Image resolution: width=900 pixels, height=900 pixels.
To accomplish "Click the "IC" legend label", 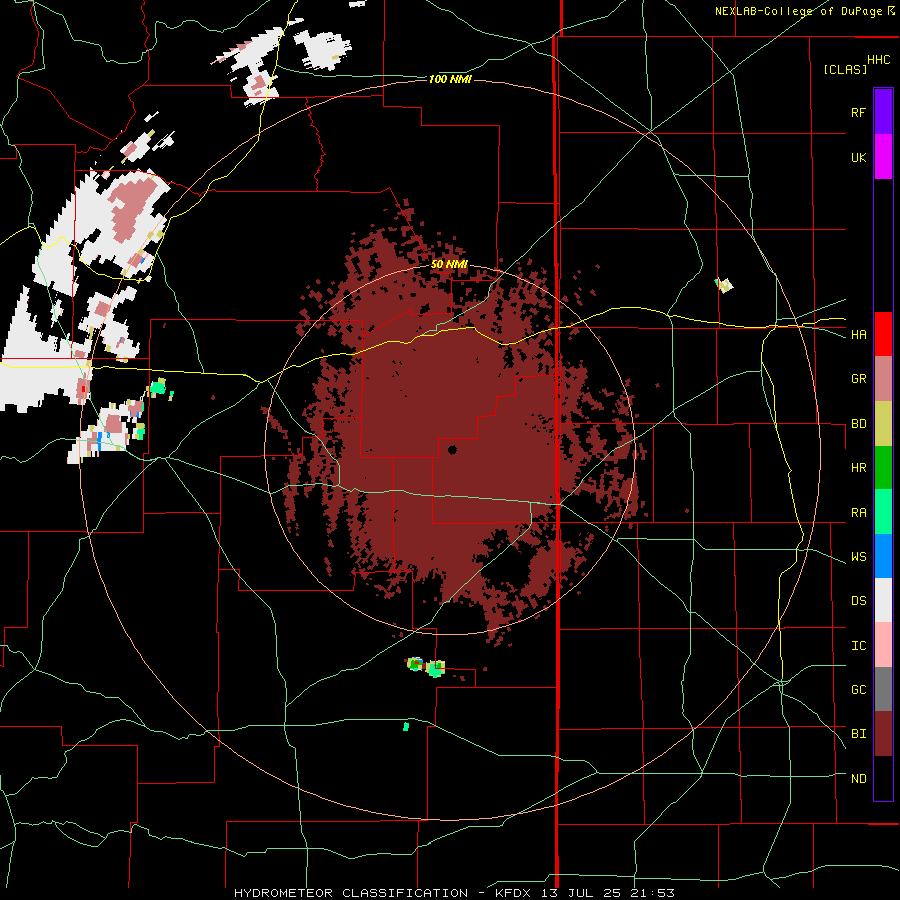I will pyautogui.click(x=858, y=646).
